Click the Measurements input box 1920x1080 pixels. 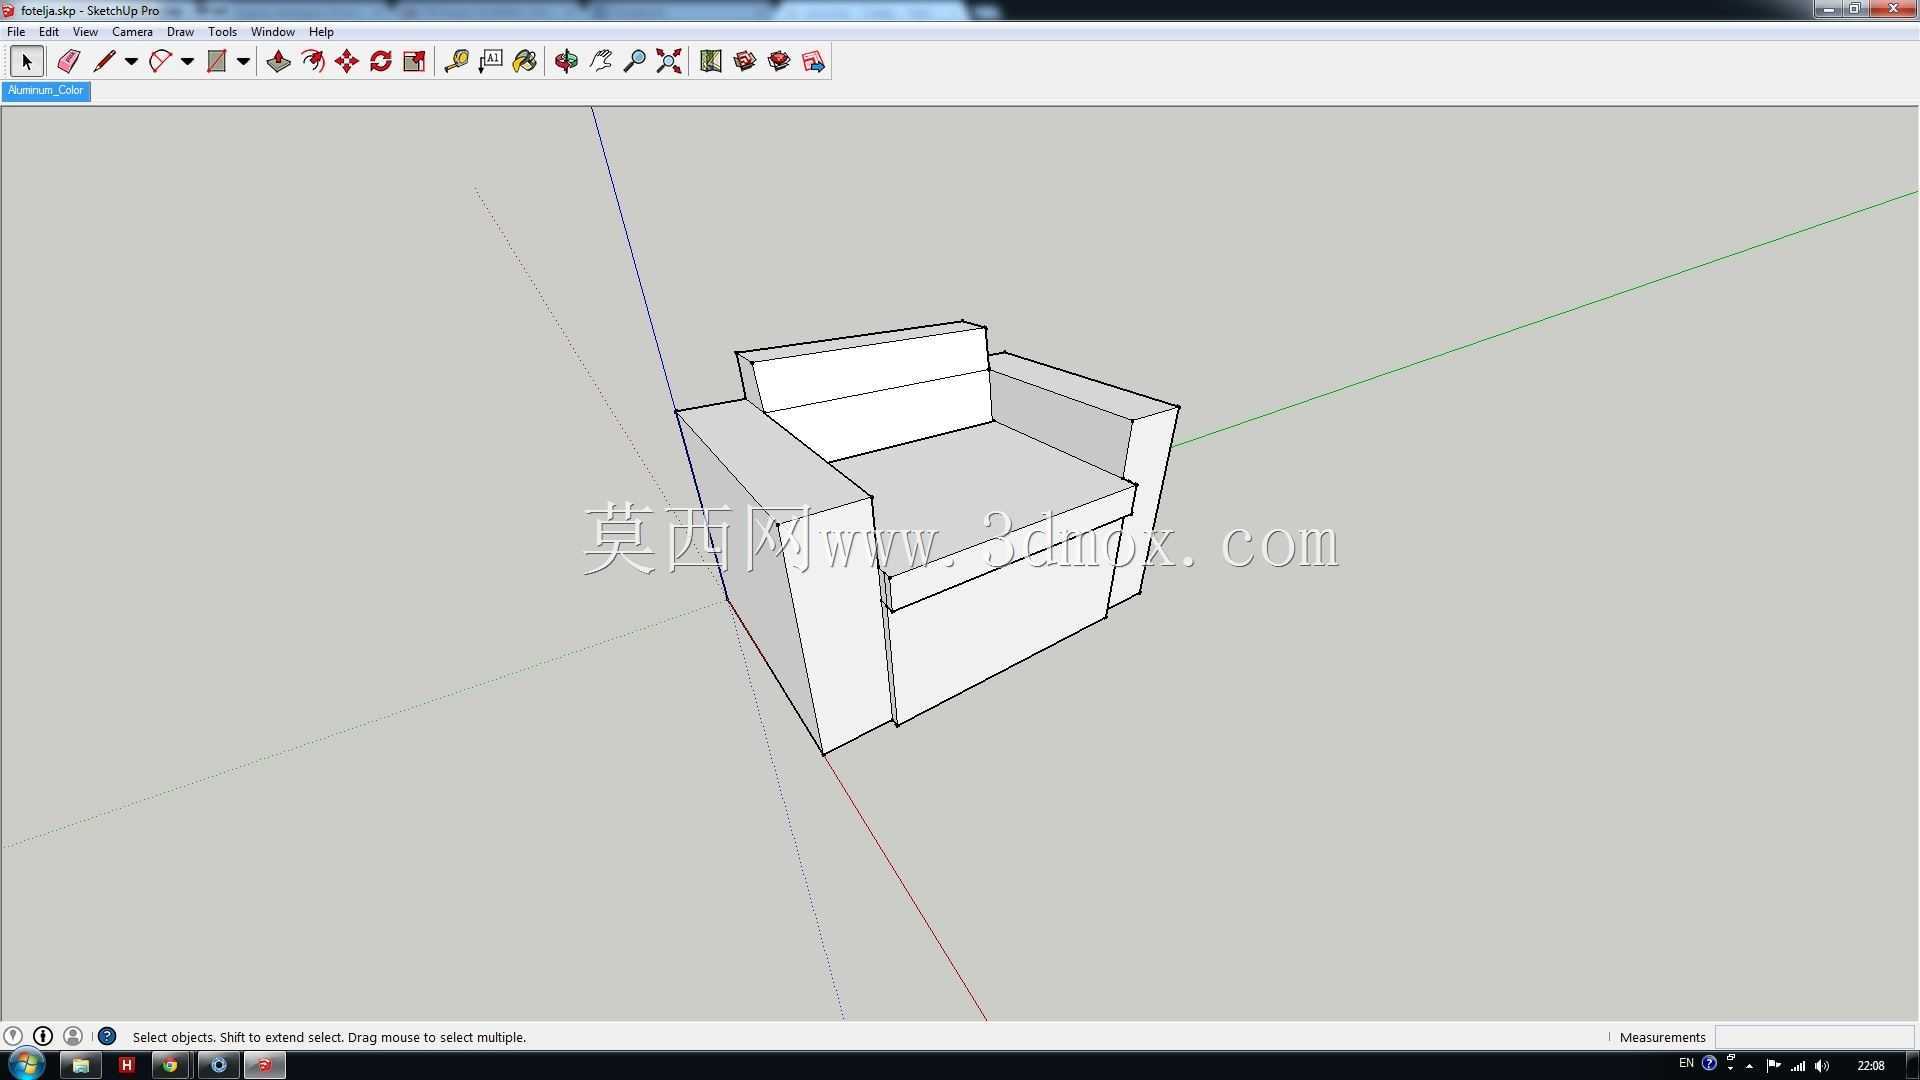[1815, 1037]
